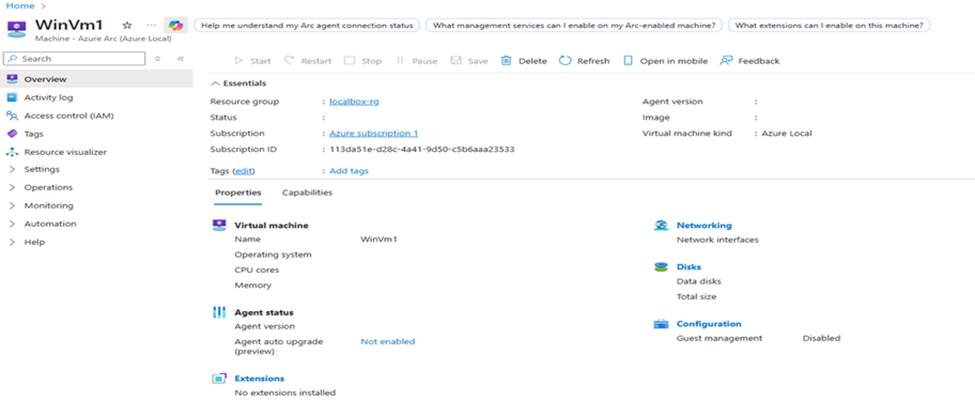The image size is (975, 400).
Task: Click the Disks section icon
Action: click(661, 267)
